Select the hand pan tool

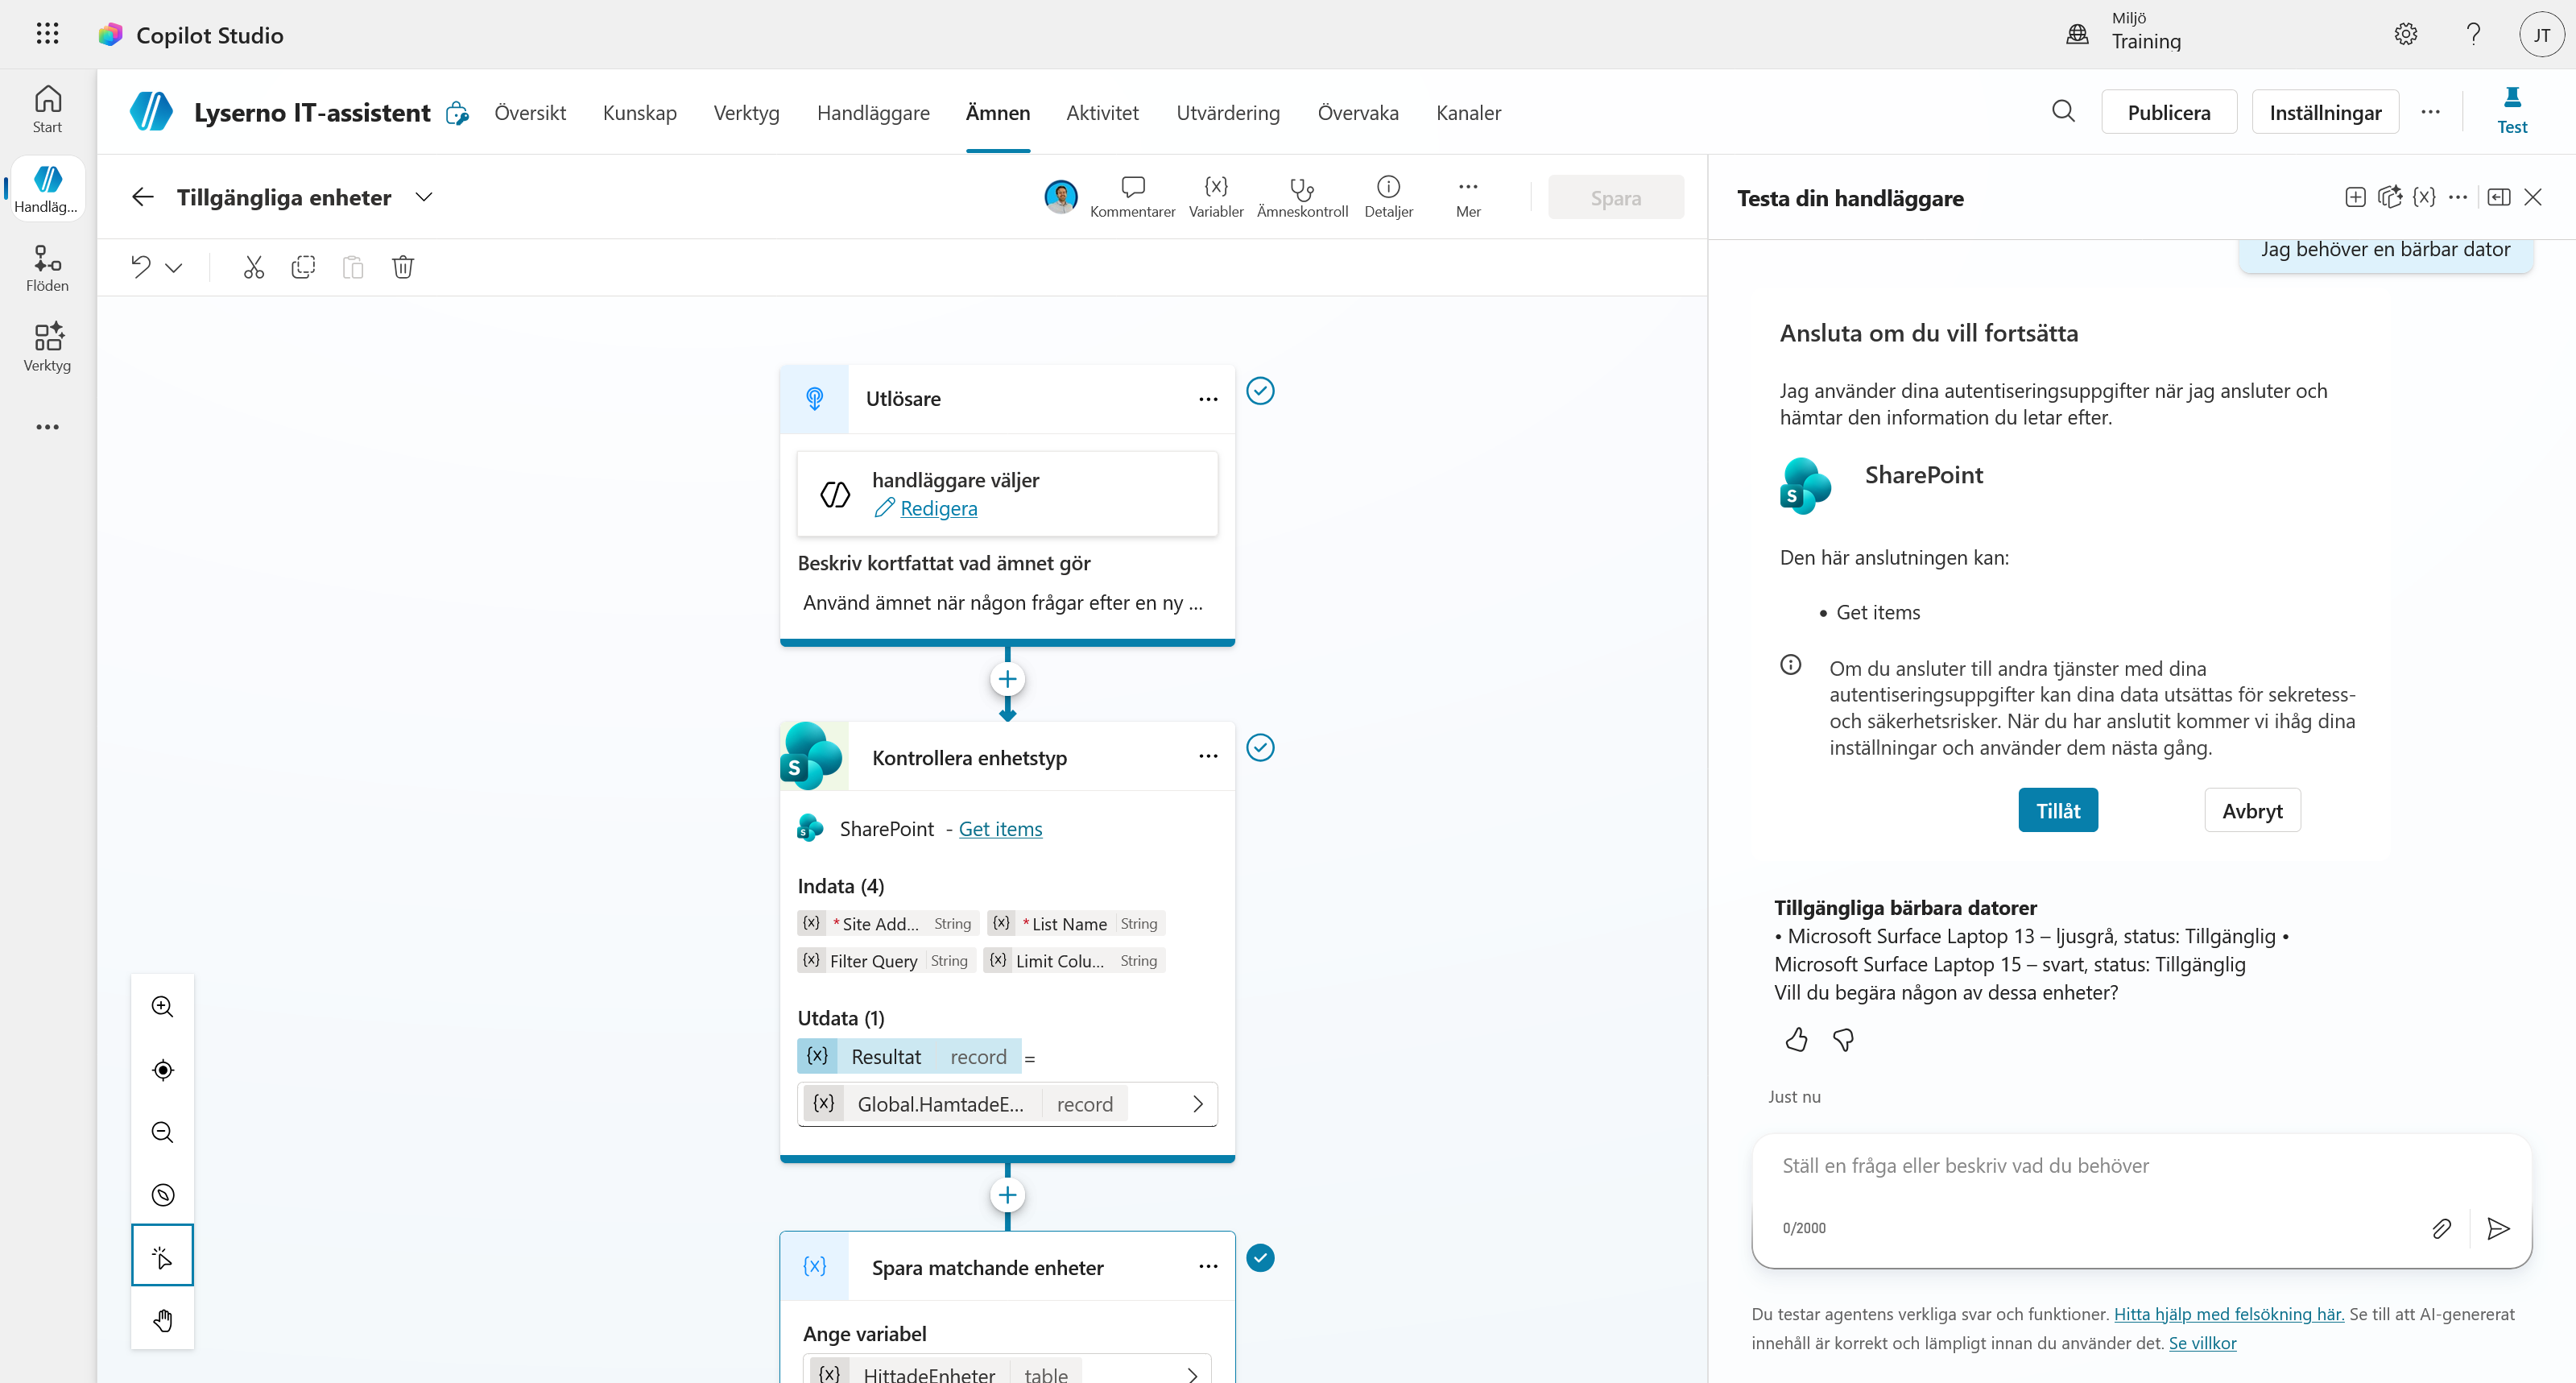(x=162, y=1320)
